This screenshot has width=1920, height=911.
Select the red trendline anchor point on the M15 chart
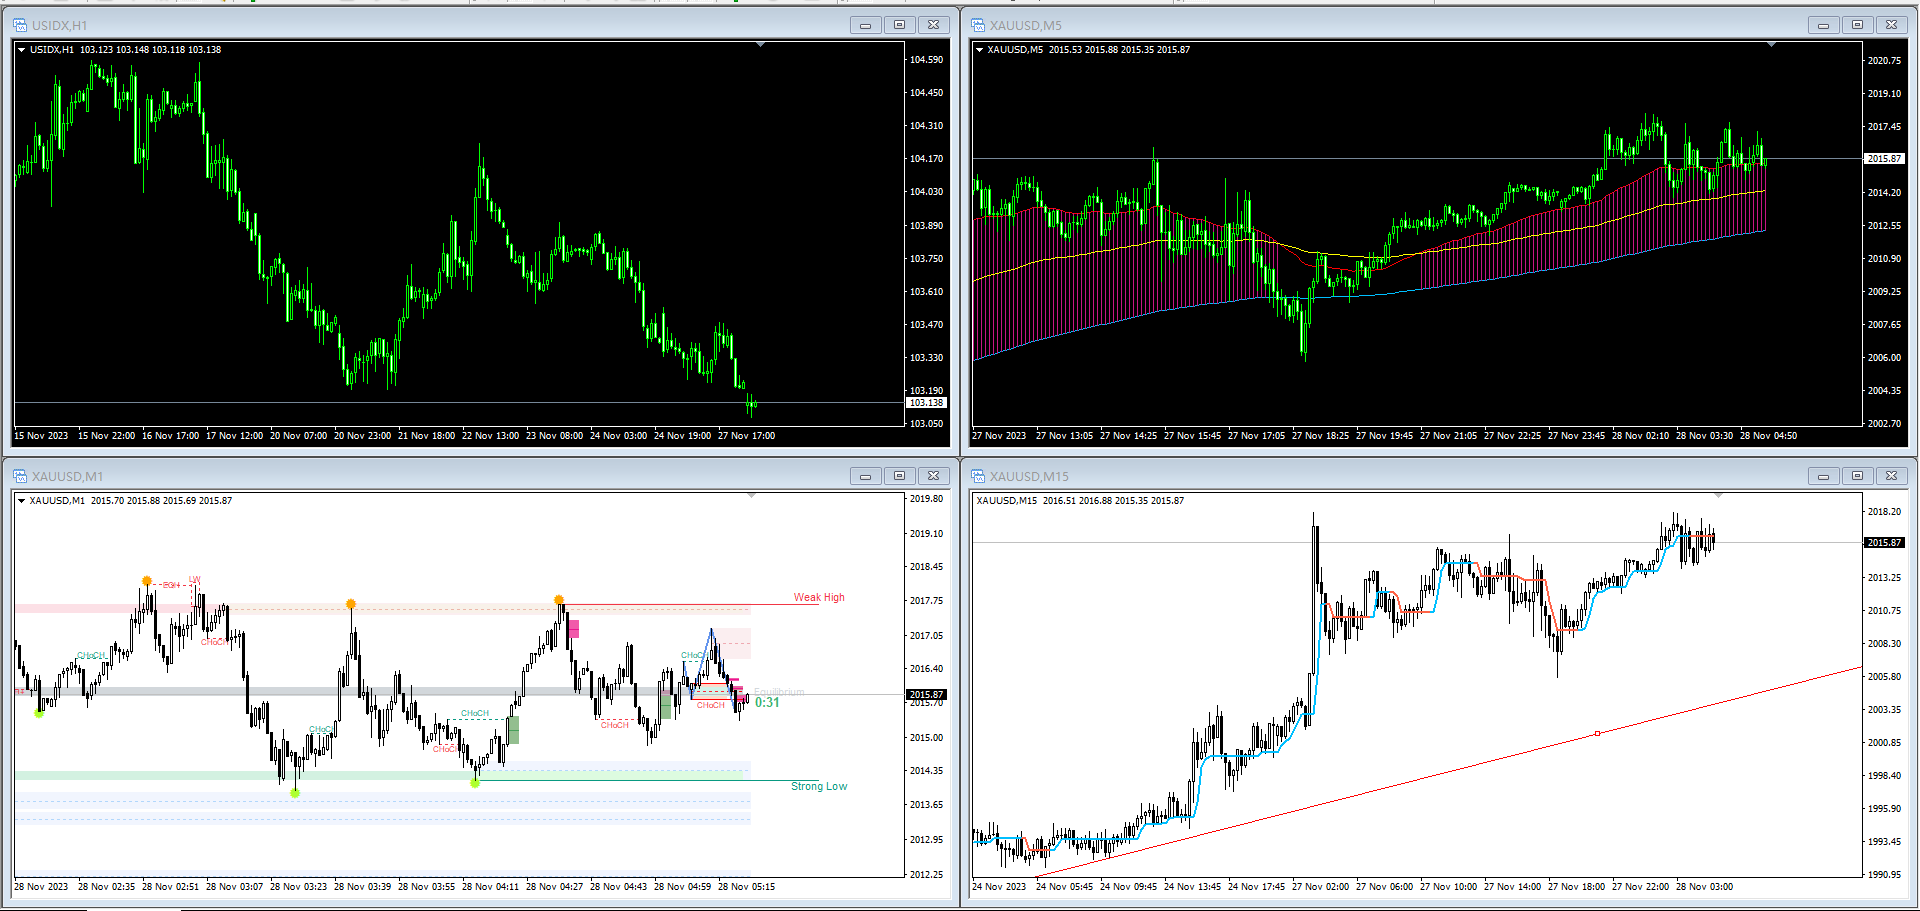pos(1597,733)
